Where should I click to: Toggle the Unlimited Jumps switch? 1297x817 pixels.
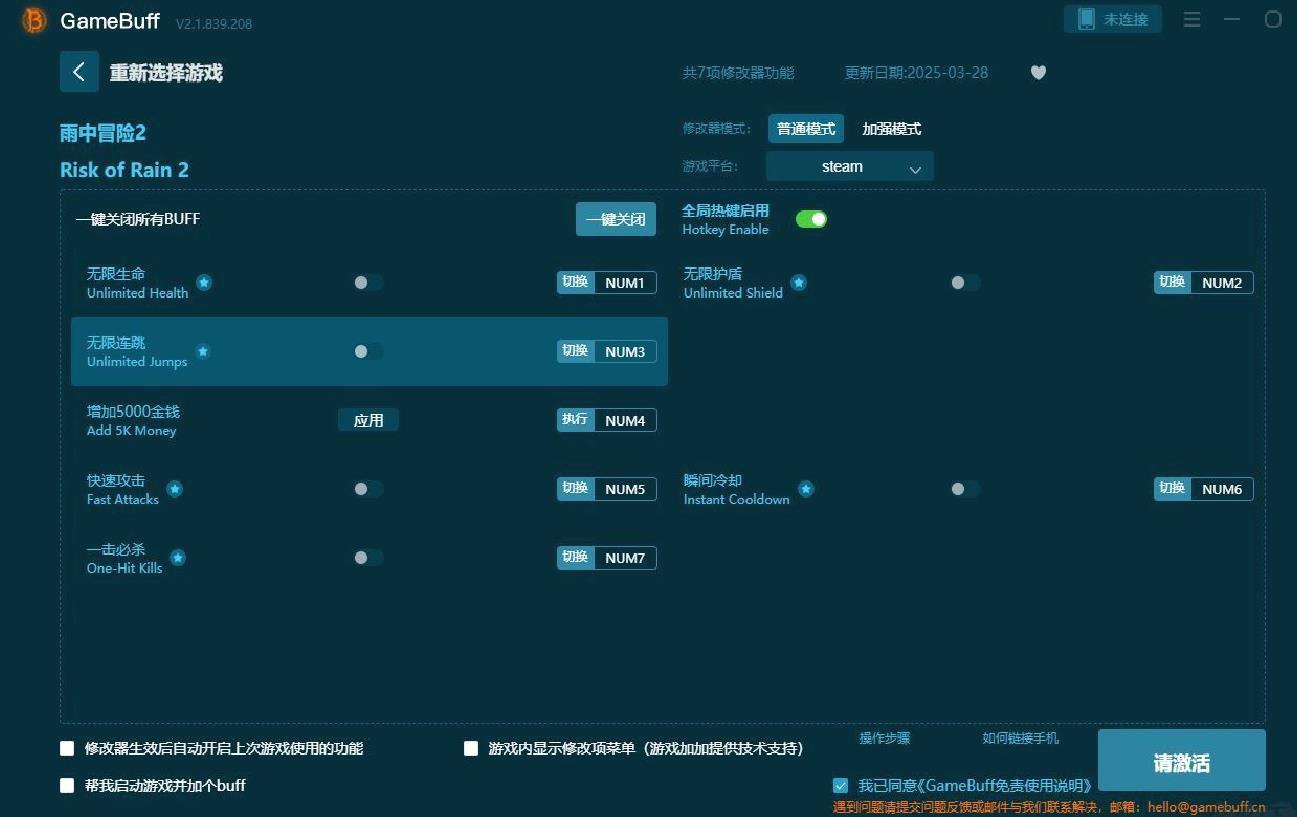coord(368,352)
